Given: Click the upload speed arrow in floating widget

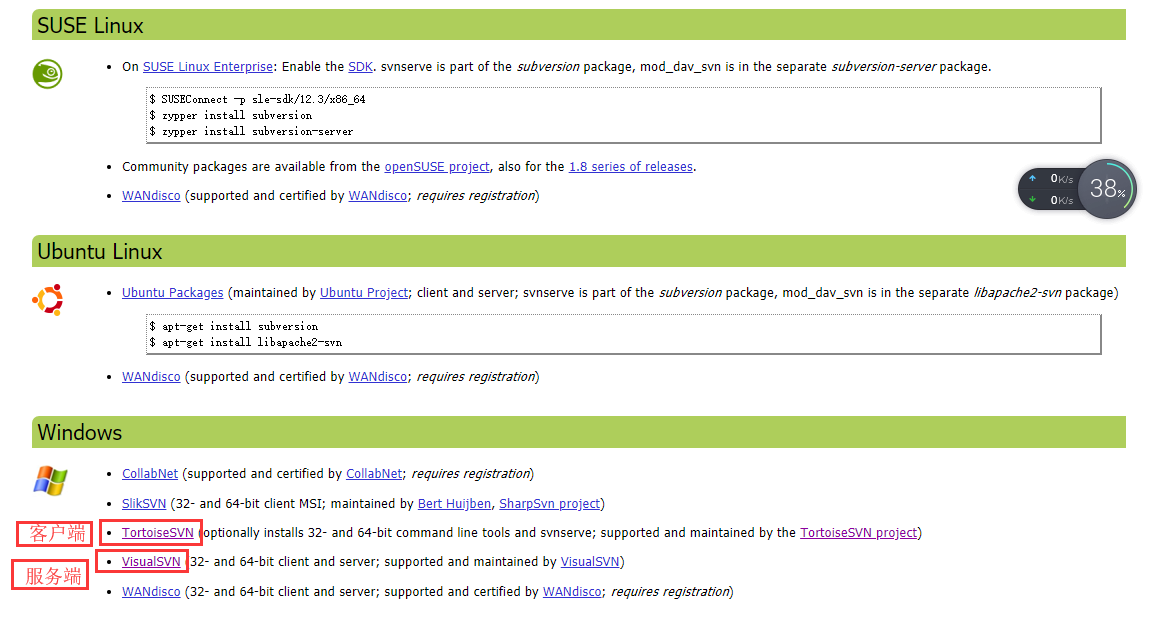Looking at the screenshot, I should point(1032,178).
